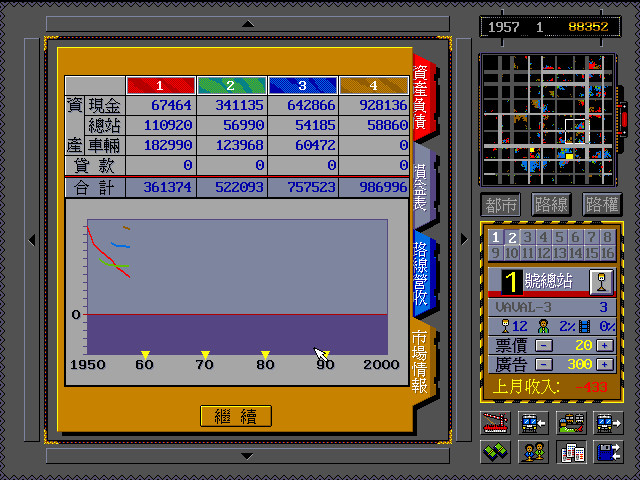Click the bus with right arrow icon
Image resolution: width=640 pixels, height=480 pixels.
pyautogui.click(x=608, y=422)
